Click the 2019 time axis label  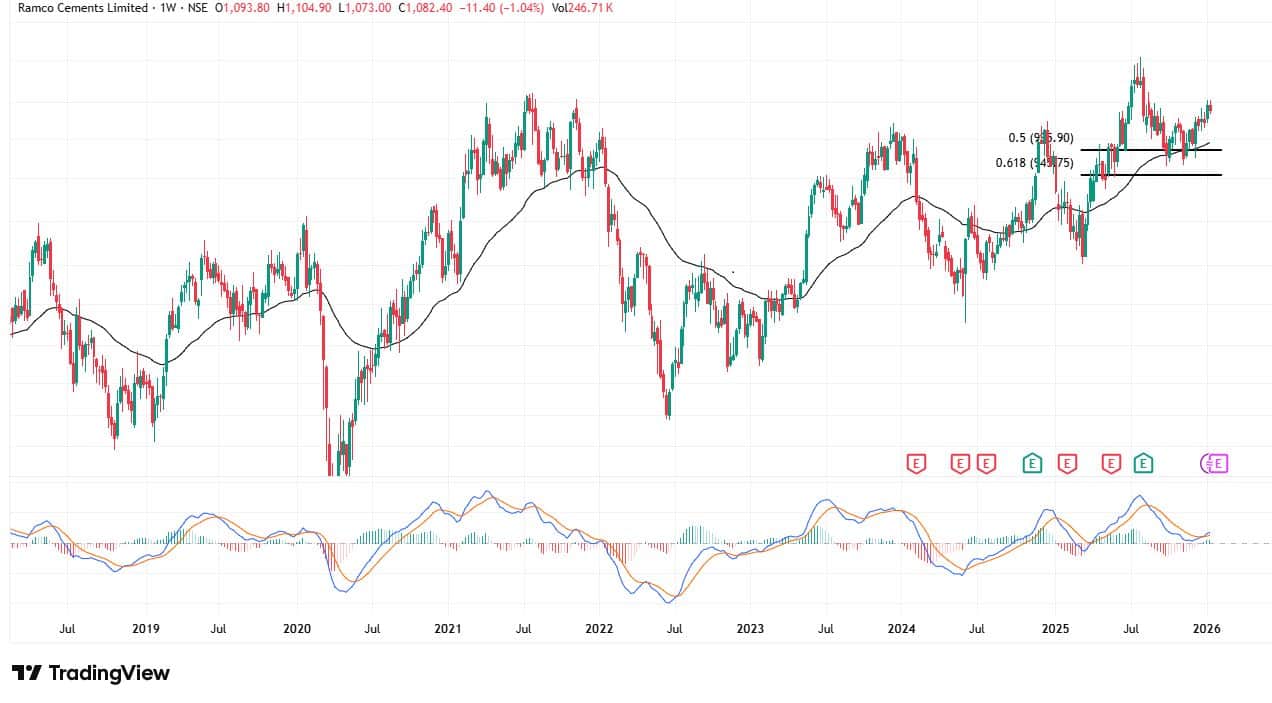point(146,629)
